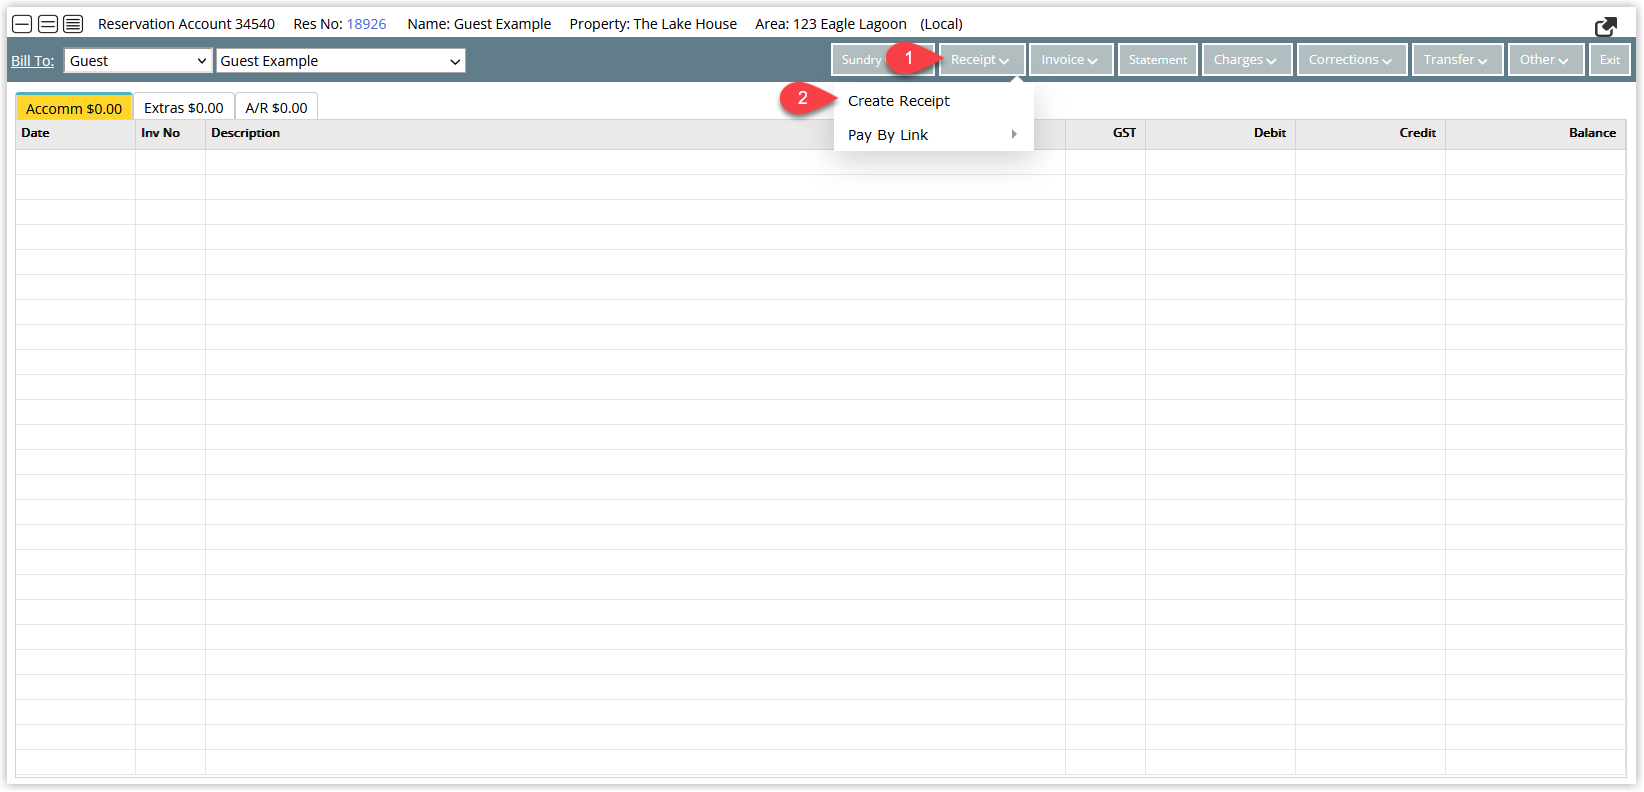Open the Charges dropdown button
The image size is (1644, 792).
click(x=1247, y=60)
